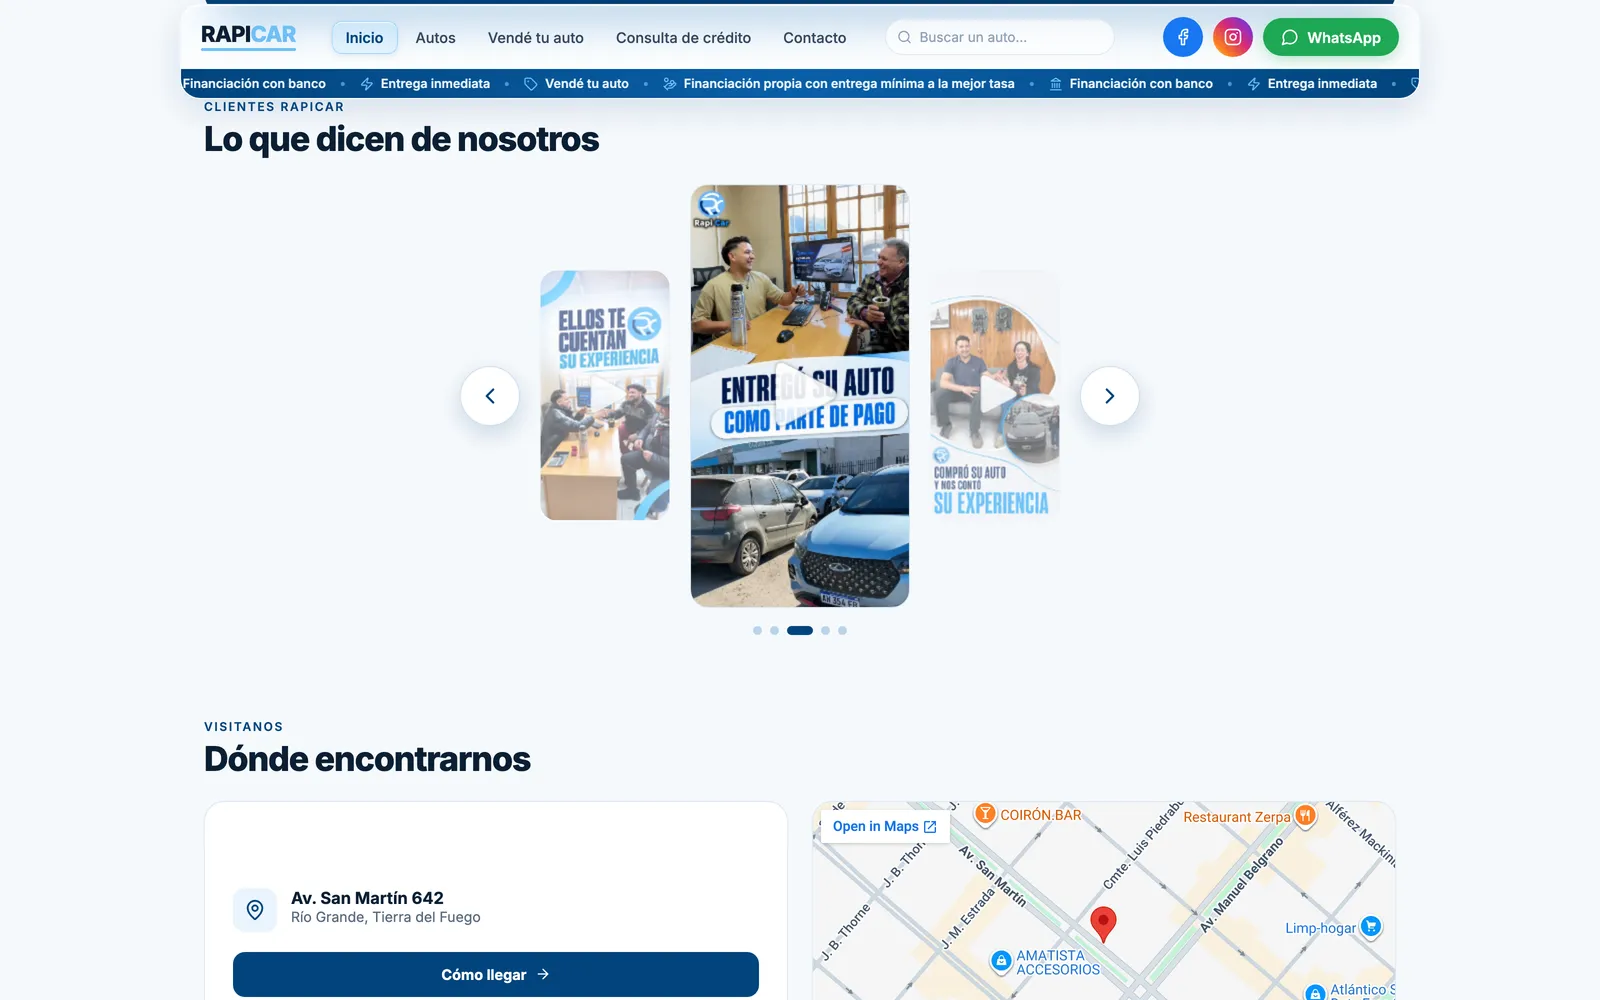The image size is (1600, 1000).
Task: Click the active third carousel indicator
Action: click(800, 630)
